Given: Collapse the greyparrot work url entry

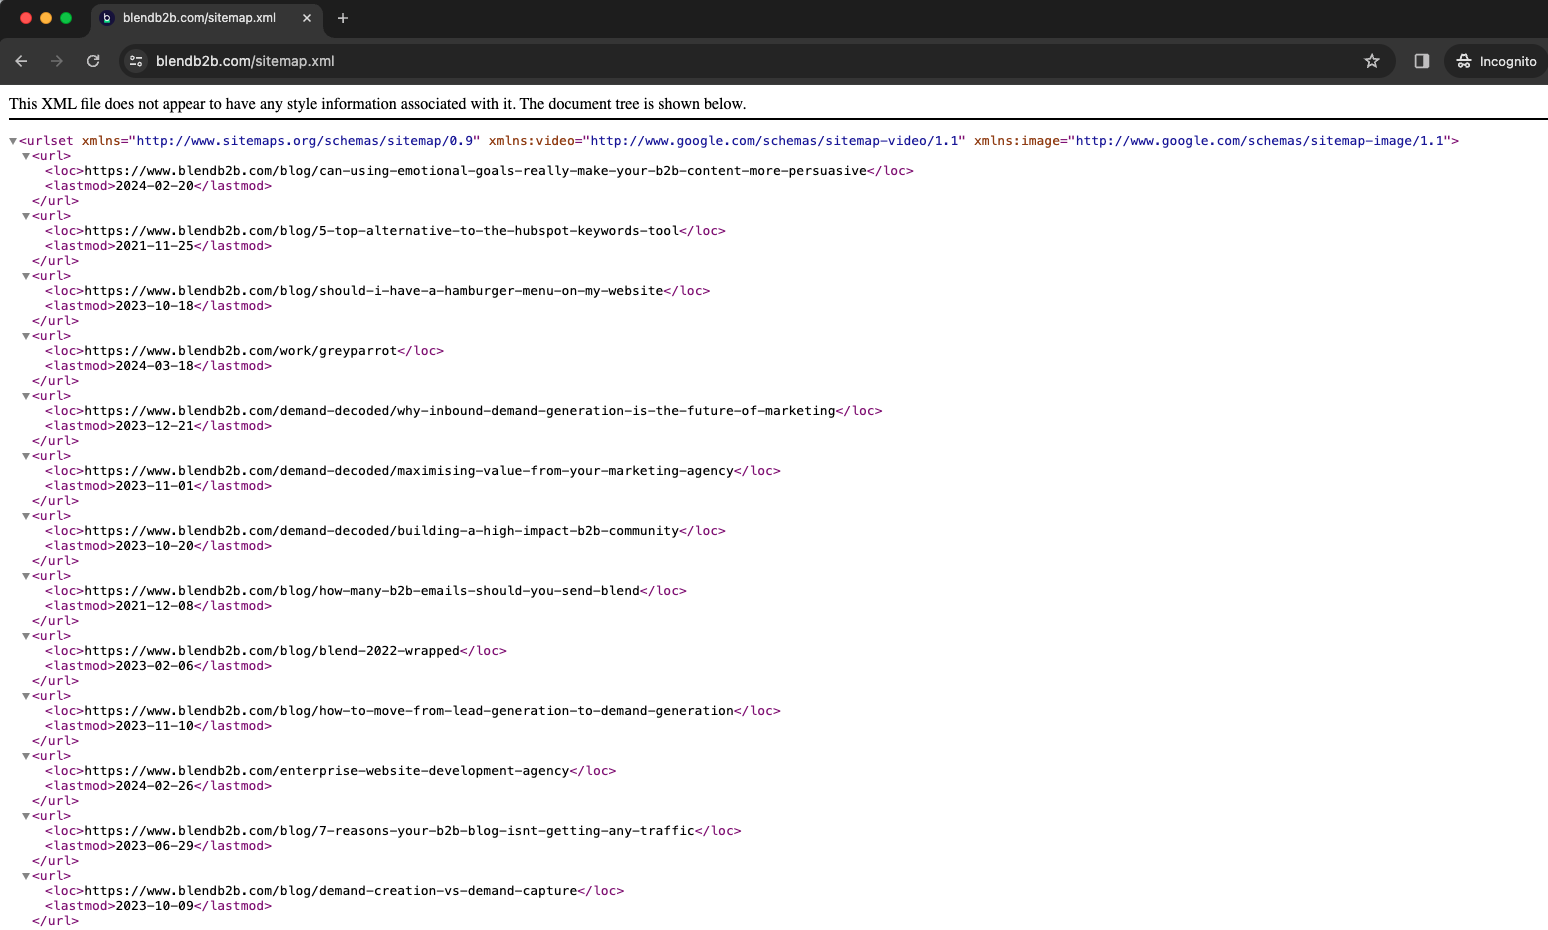Looking at the screenshot, I should pyautogui.click(x=25, y=335).
